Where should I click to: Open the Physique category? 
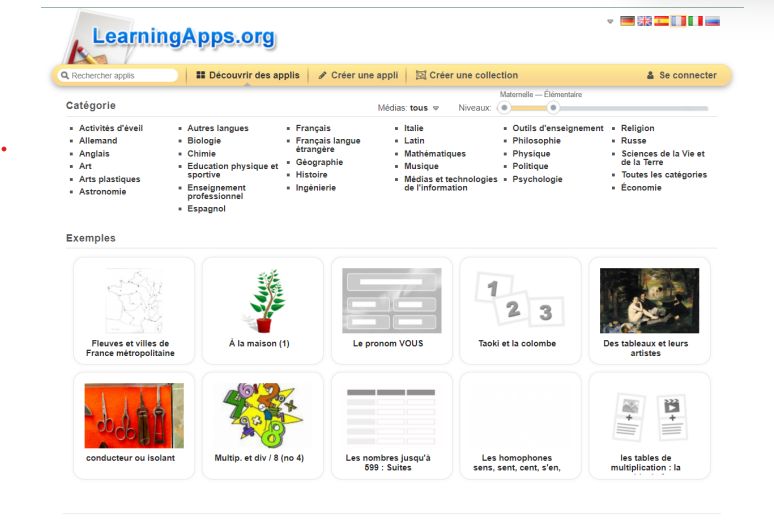point(531,154)
